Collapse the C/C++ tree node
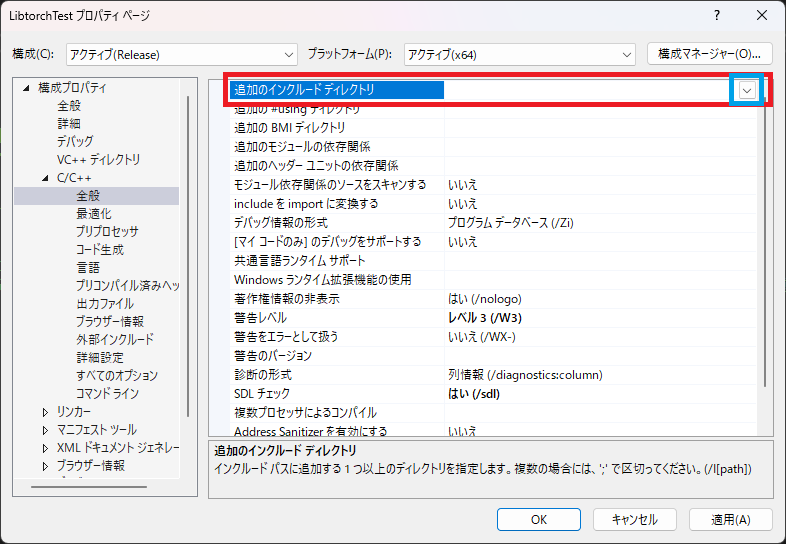 point(46,178)
